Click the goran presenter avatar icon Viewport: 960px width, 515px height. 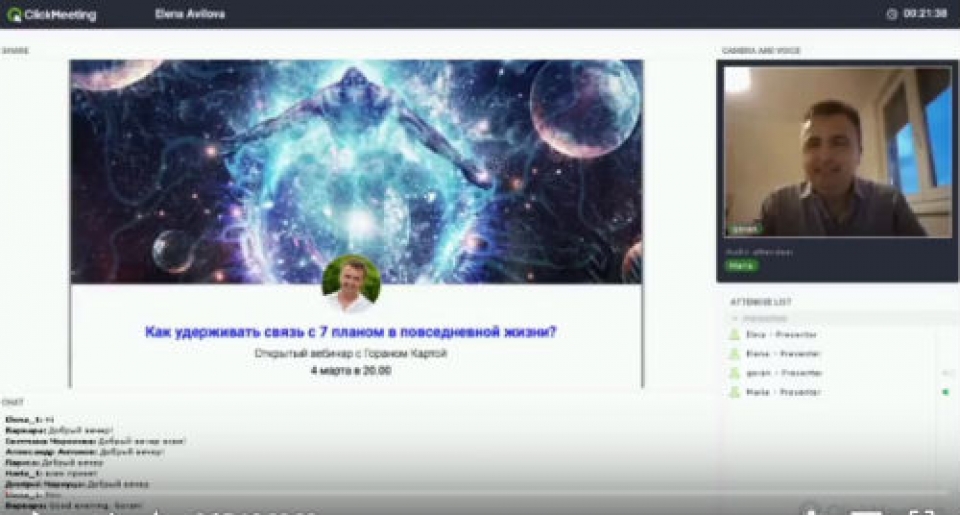[x=734, y=373]
